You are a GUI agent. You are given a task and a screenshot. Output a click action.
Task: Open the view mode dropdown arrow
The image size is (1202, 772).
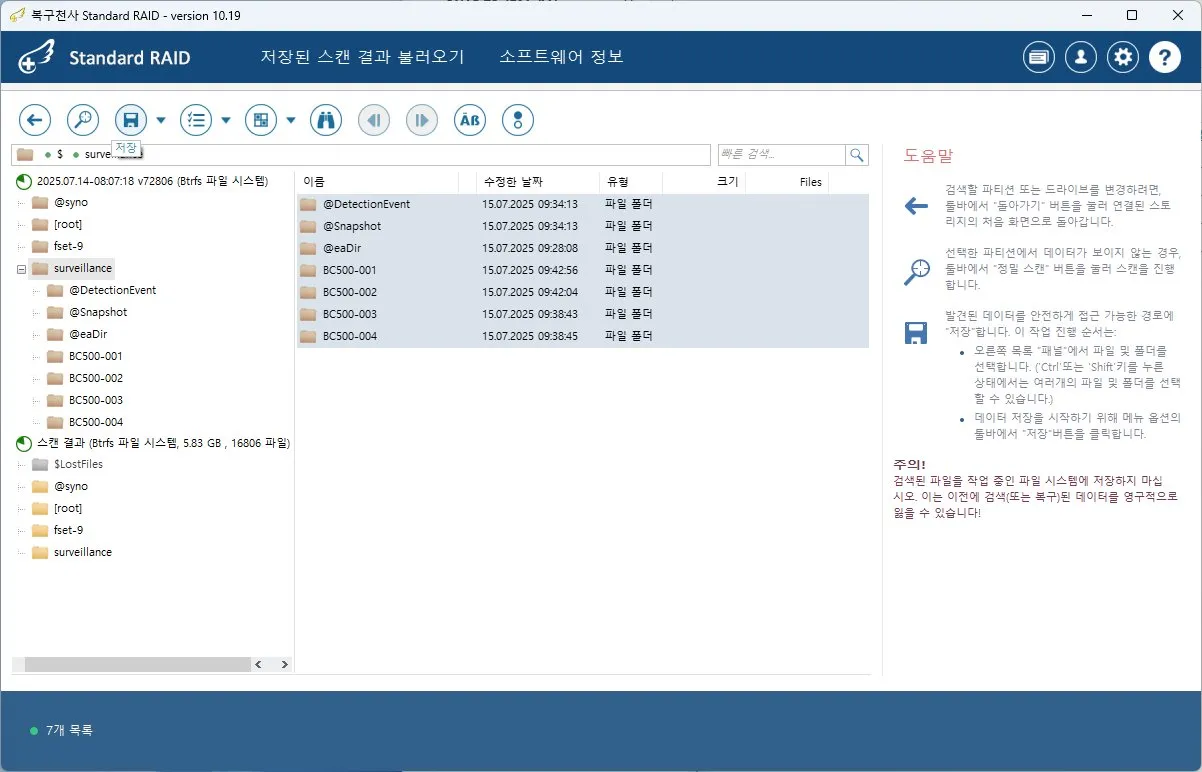pos(291,120)
